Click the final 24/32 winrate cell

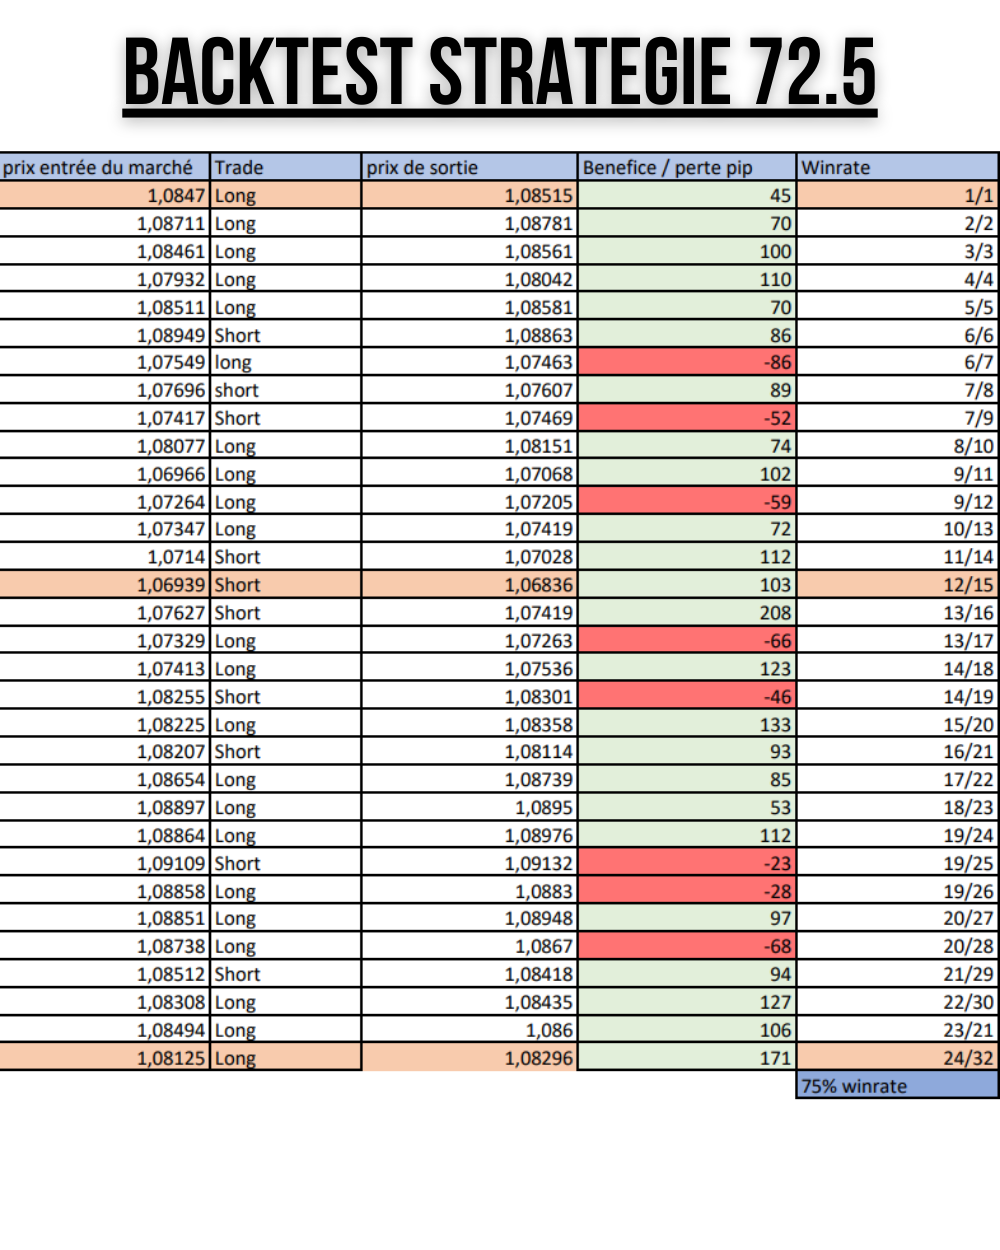tap(897, 1058)
